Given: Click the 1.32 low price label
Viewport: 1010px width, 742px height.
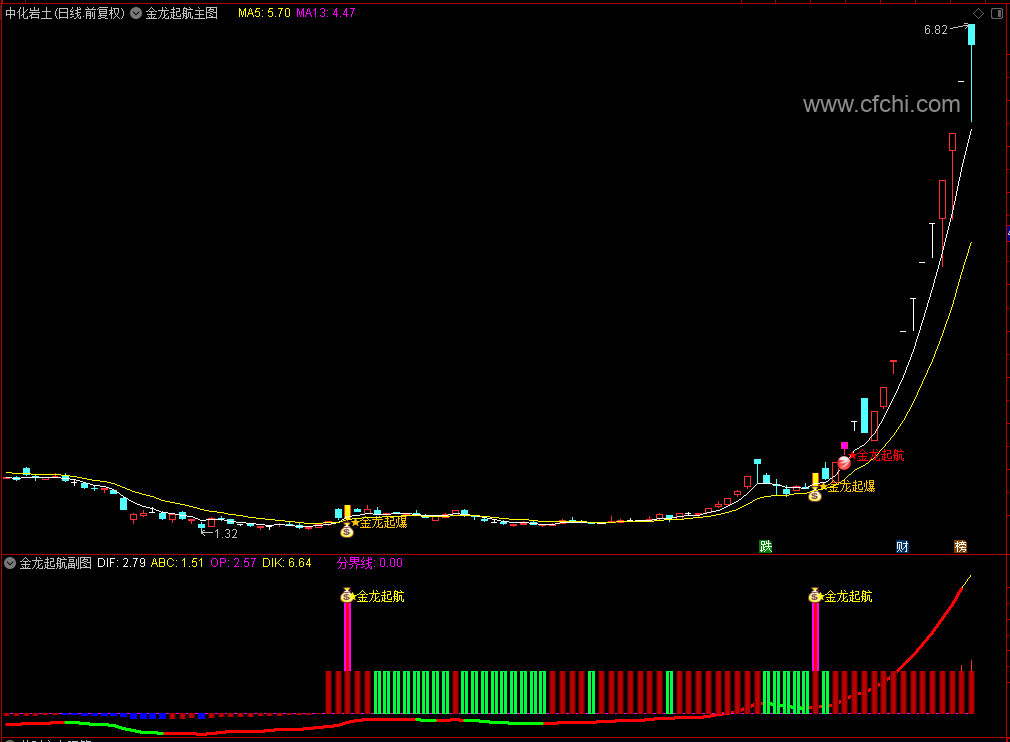Looking at the screenshot, I should tap(225, 534).
